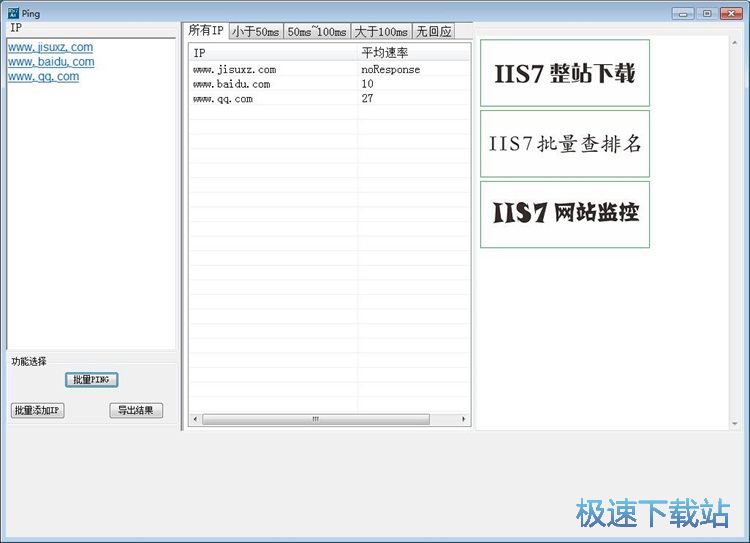The height and width of the screenshot is (543, 750).
Task: Click the 批量添加IP button
Action: (x=37, y=410)
